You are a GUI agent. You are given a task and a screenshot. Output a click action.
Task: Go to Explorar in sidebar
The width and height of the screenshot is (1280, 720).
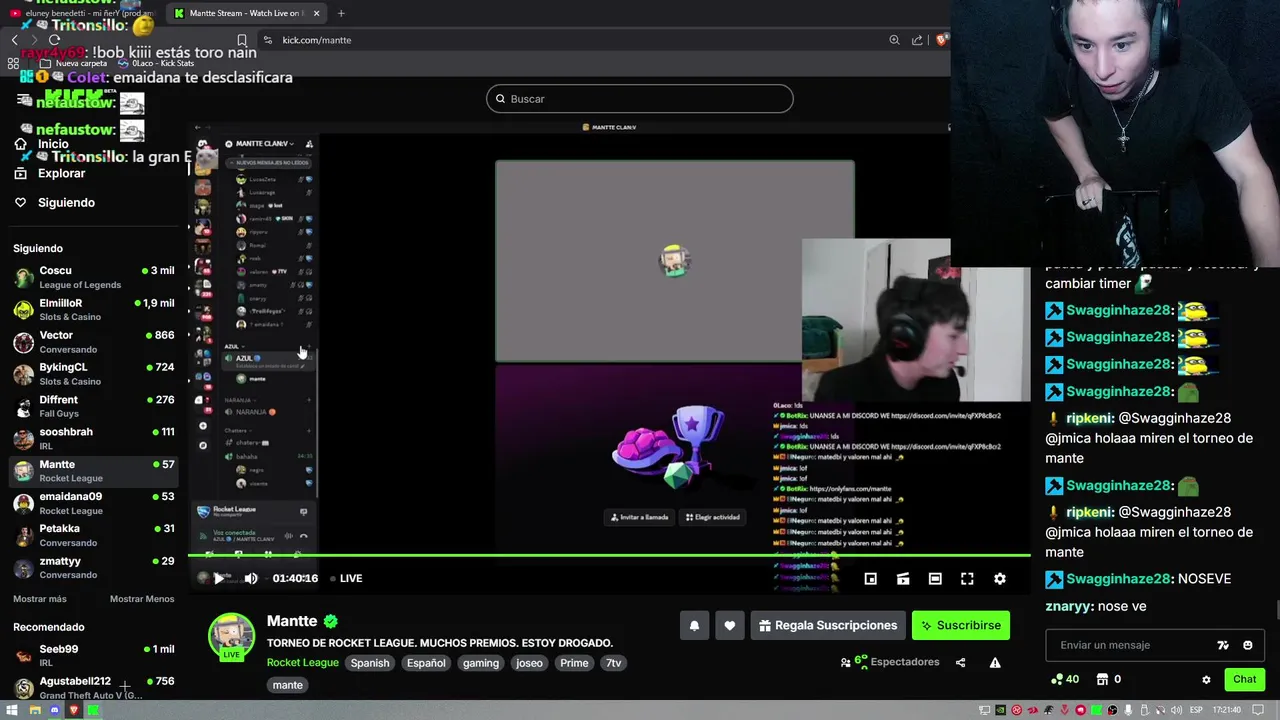(61, 173)
